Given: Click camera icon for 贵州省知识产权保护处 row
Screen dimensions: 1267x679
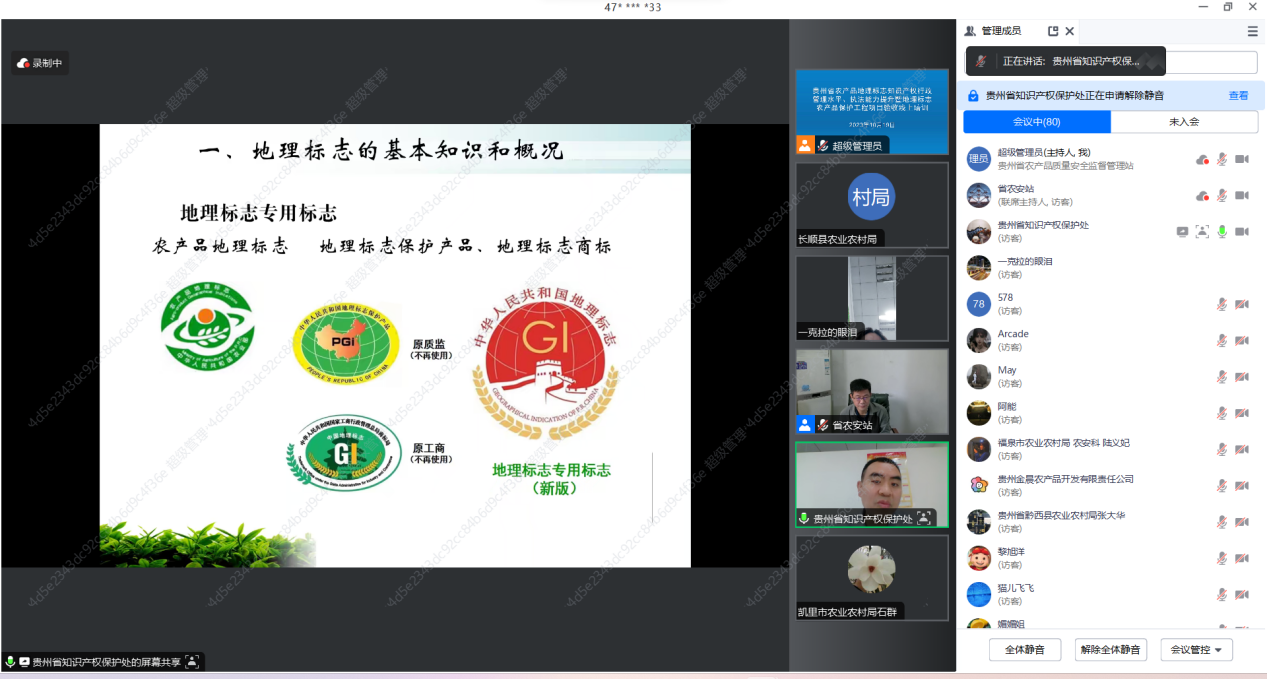Looking at the screenshot, I should tap(1242, 231).
